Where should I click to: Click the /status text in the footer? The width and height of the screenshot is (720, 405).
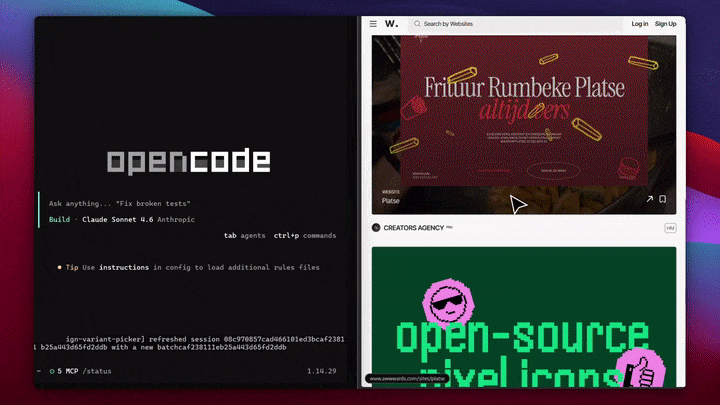click(x=97, y=371)
